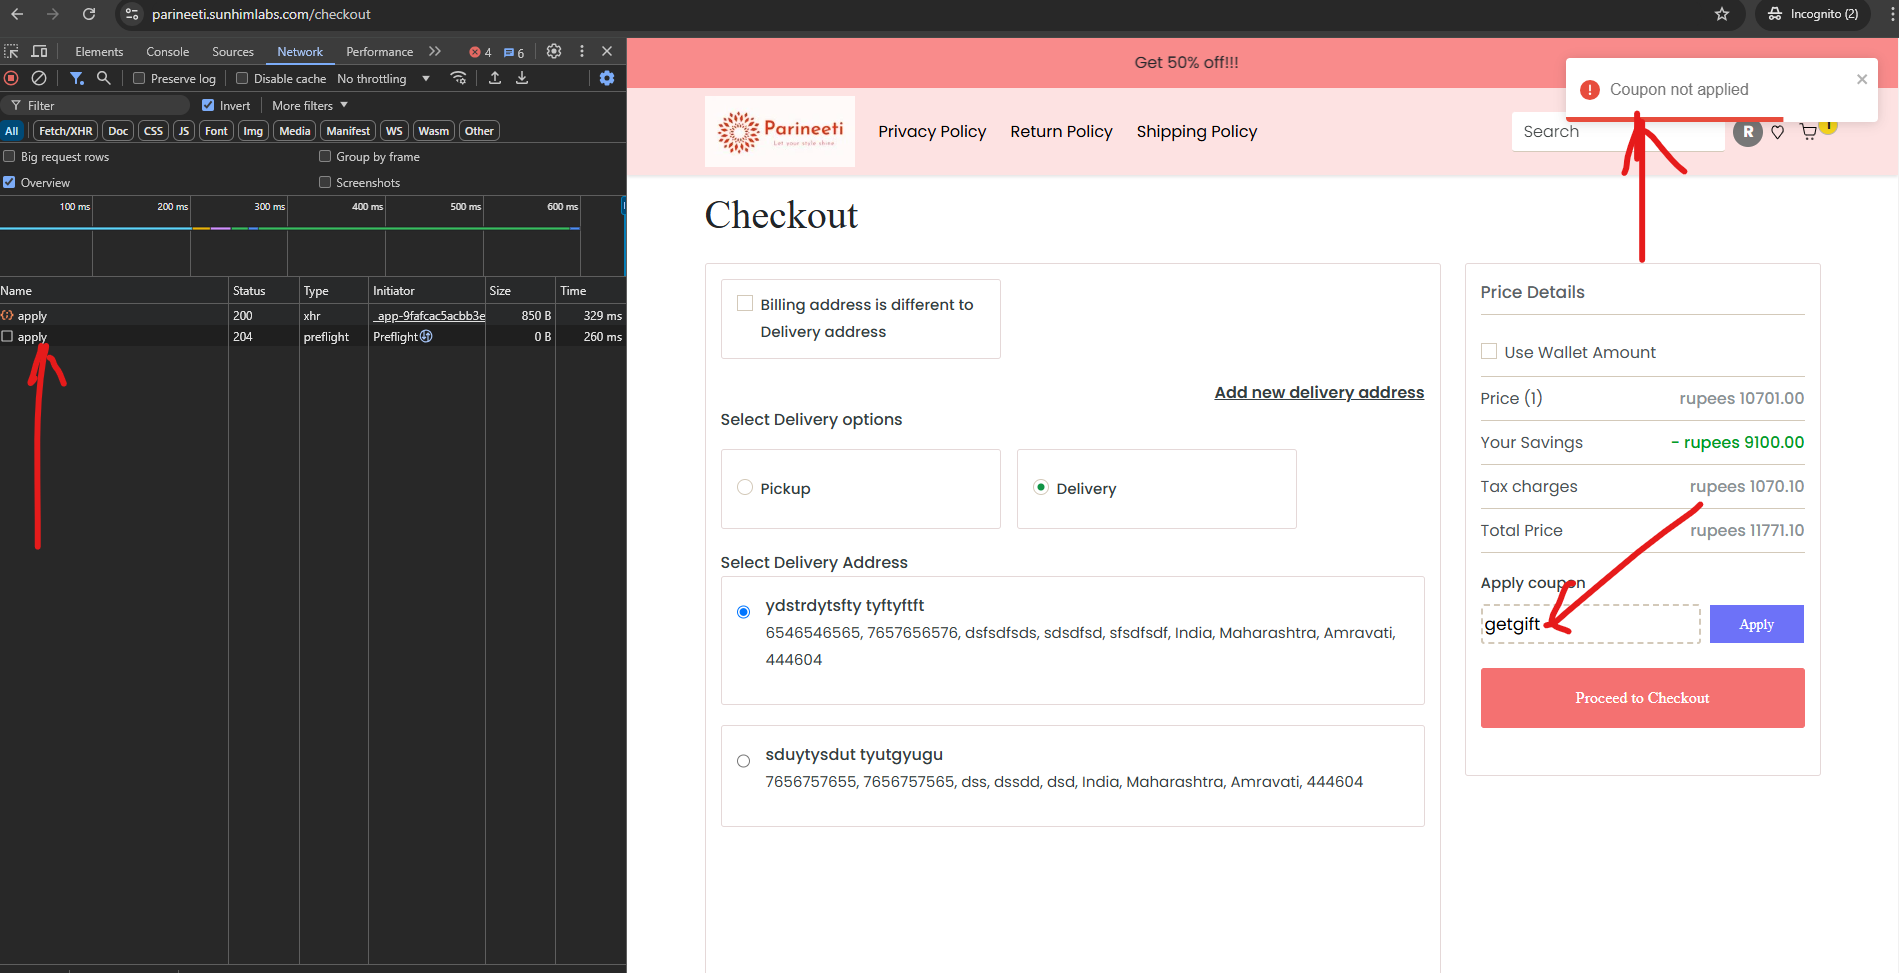Filter requests by Img type
The image size is (1899, 973).
click(253, 131)
